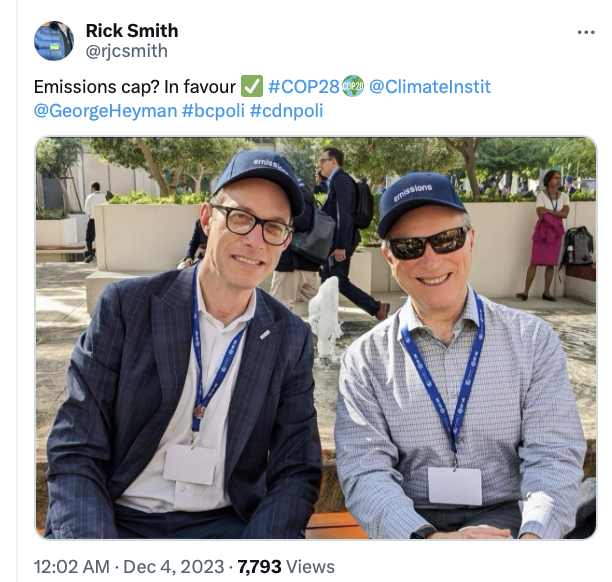Image resolution: width=612 pixels, height=582 pixels.
Task: Click the COP28 globe hashtag emoji
Action: click(353, 86)
